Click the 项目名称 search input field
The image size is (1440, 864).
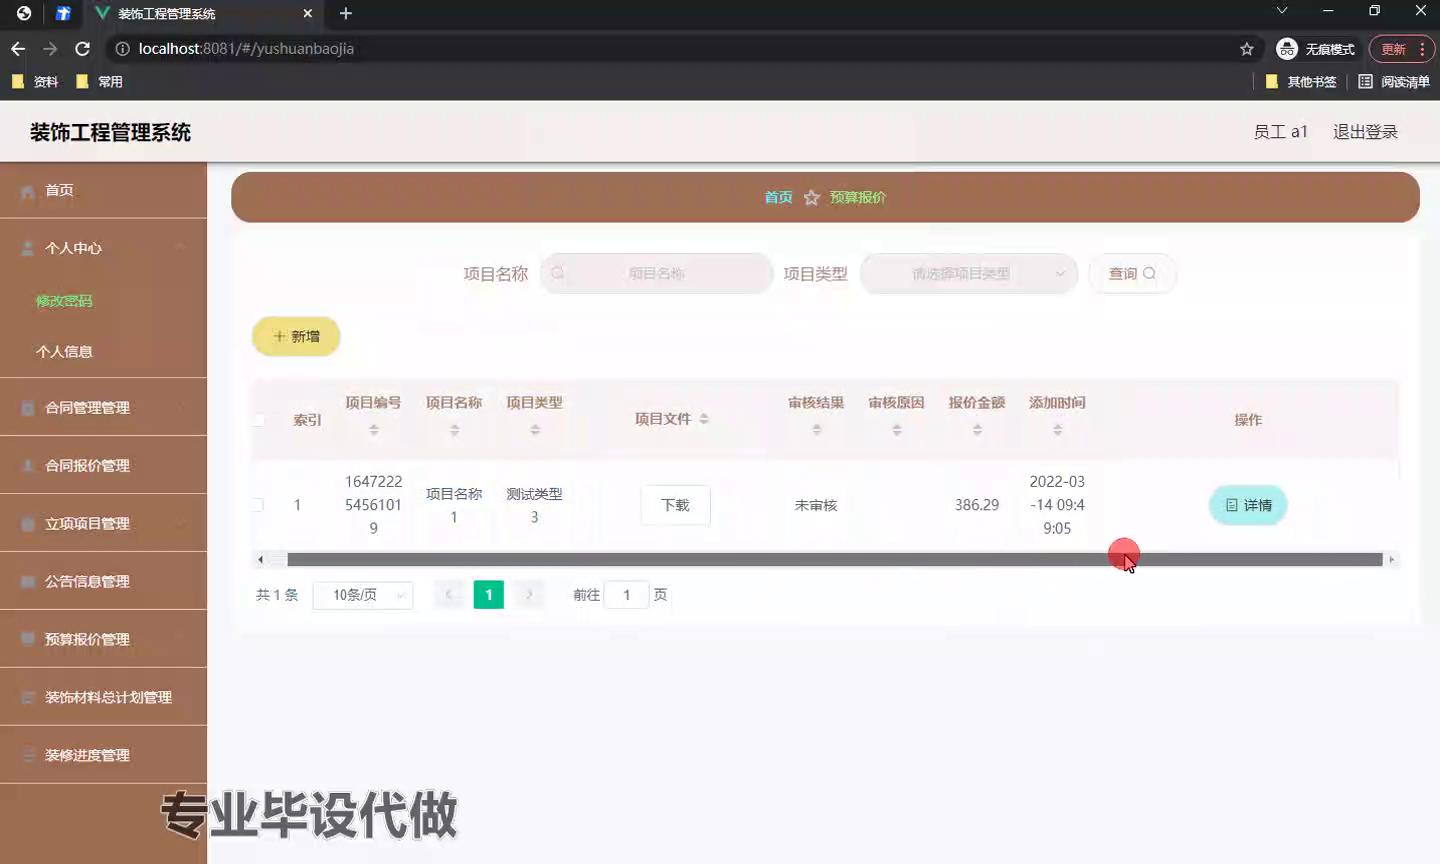click(657, 274)
